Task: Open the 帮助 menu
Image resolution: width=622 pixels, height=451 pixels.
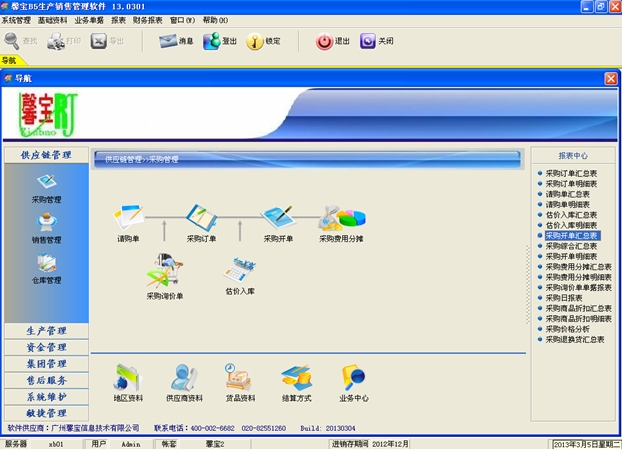Action: tap(215, 20)
